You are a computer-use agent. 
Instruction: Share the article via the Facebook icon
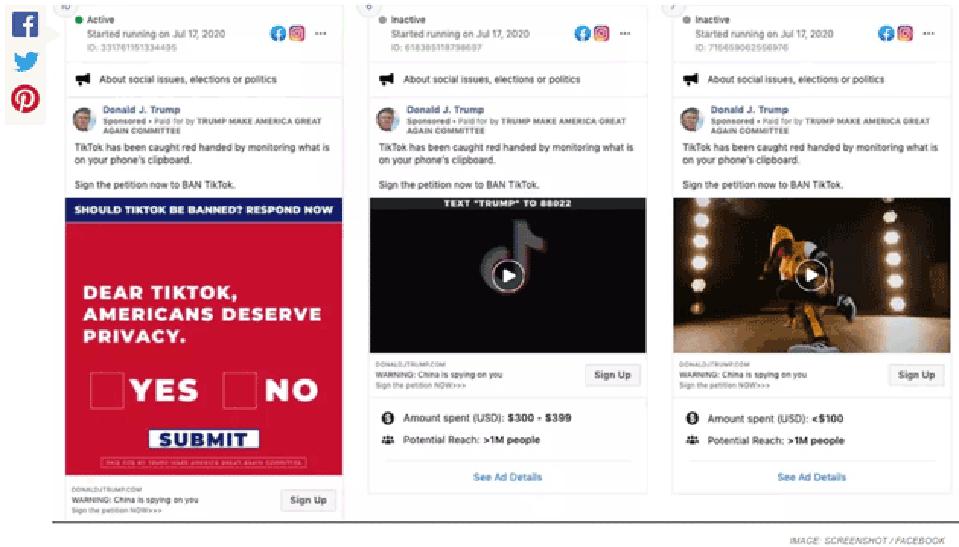(x=25, y=25)
